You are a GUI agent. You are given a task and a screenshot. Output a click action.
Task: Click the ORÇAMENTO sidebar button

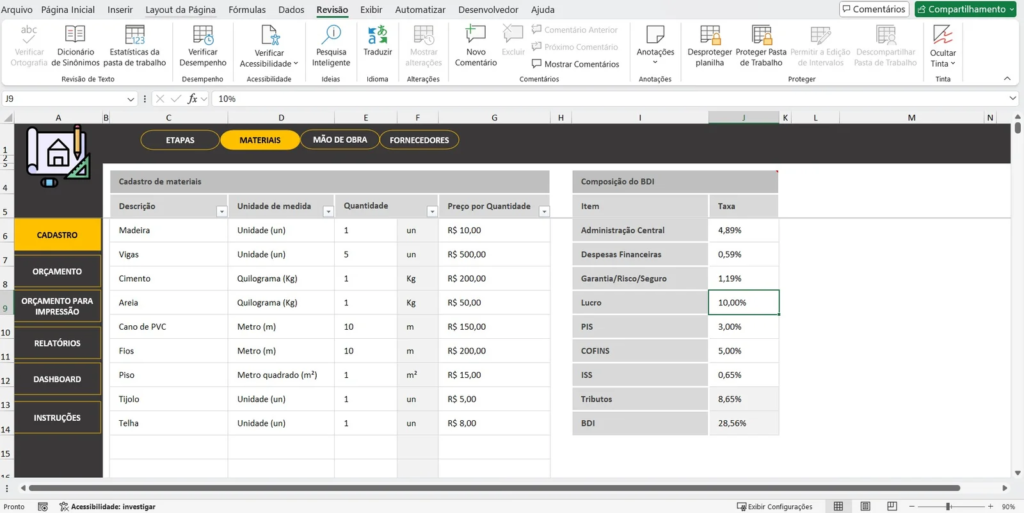pos(57,271)
